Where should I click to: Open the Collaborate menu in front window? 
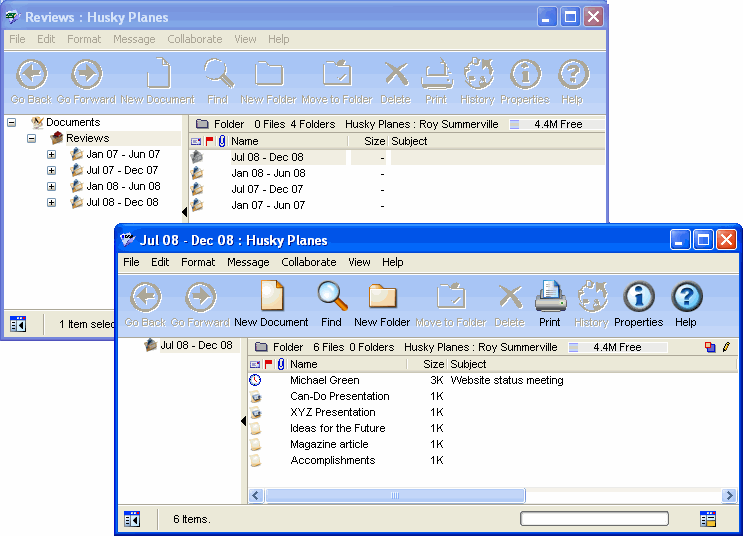[x=308, y=262]
